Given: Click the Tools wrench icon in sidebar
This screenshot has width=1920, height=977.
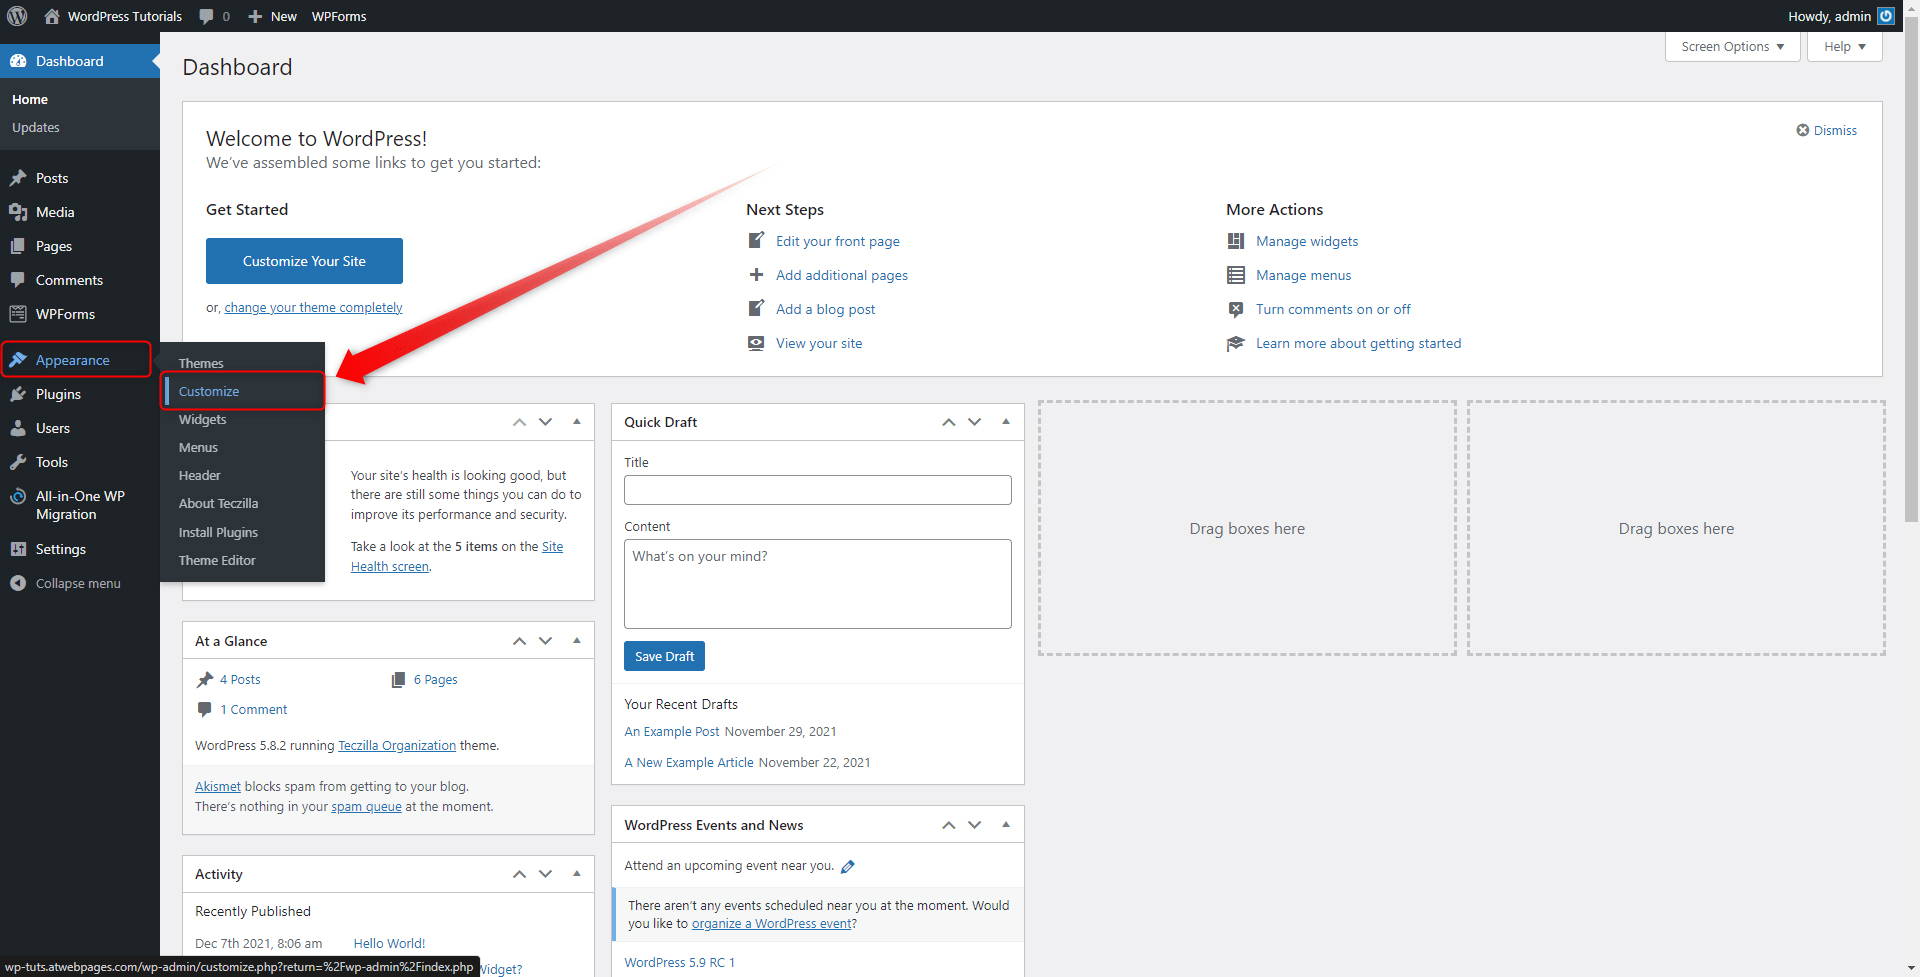Looking at the screenshot, I should click(x=18, y=462).
